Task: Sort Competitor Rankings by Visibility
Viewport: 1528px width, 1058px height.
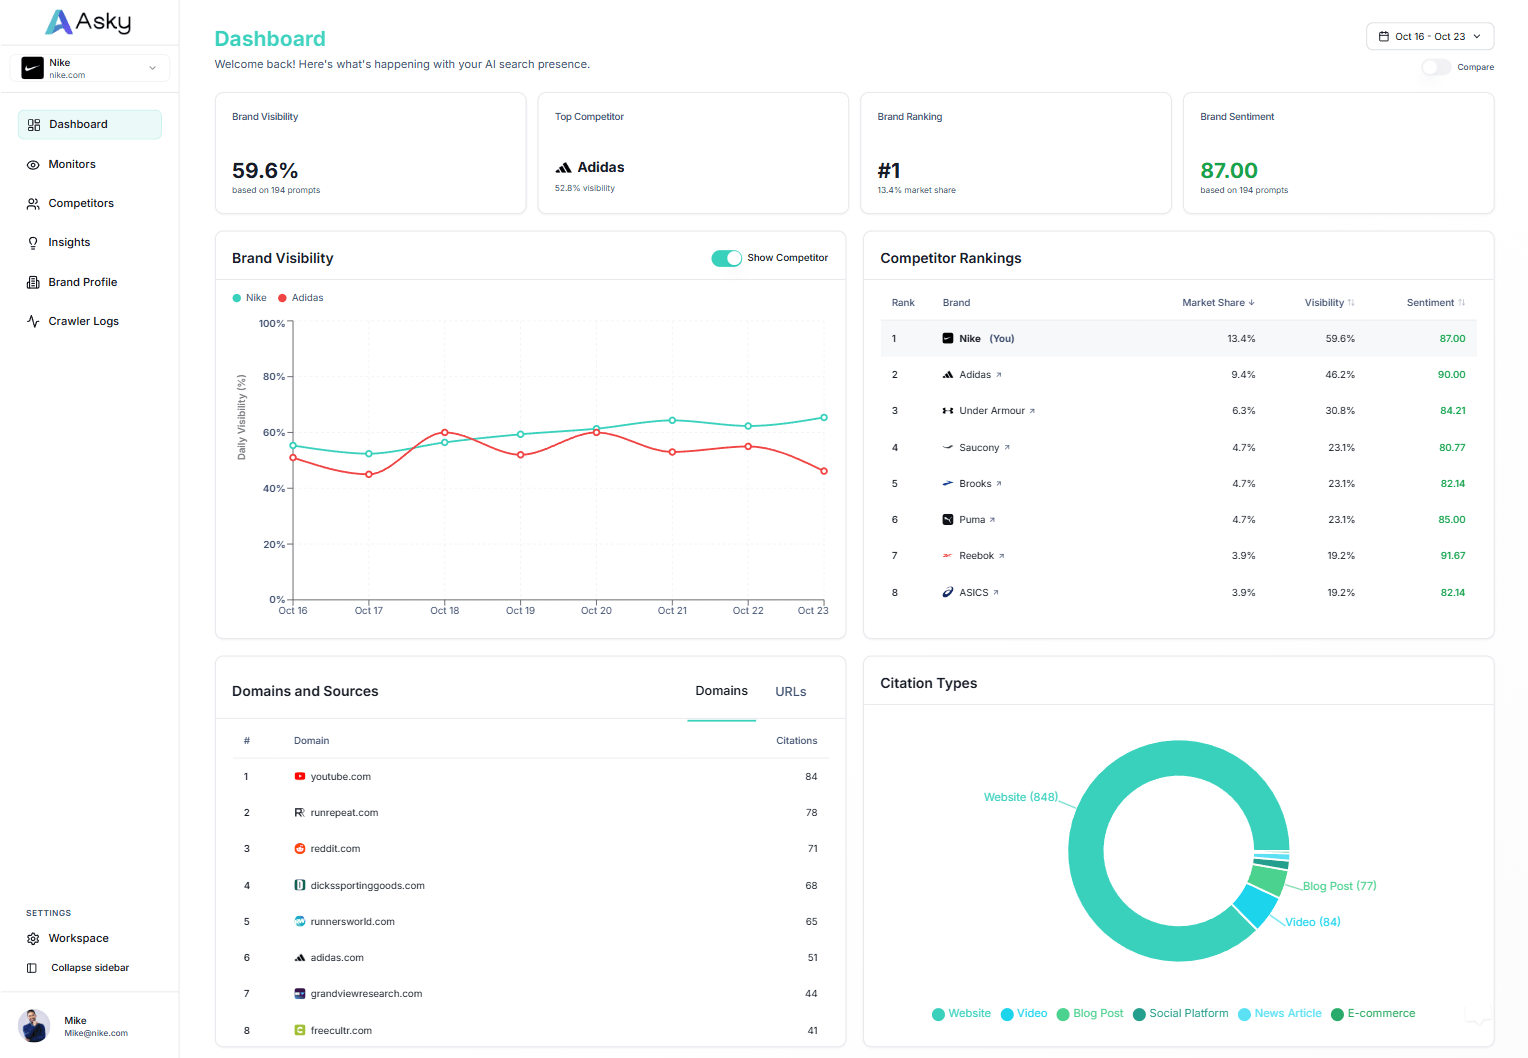Action: [x=1328, y=302]
